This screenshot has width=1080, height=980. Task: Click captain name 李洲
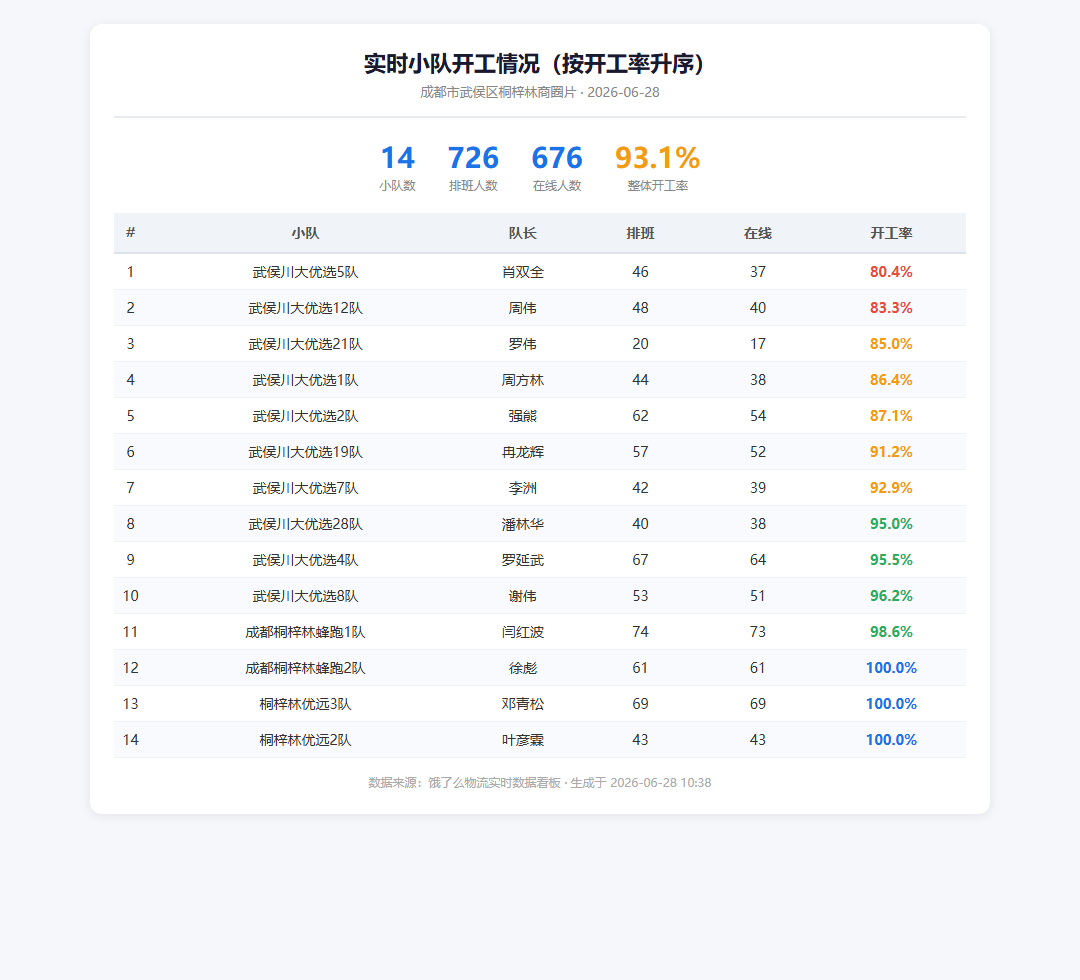pos(523,488)
